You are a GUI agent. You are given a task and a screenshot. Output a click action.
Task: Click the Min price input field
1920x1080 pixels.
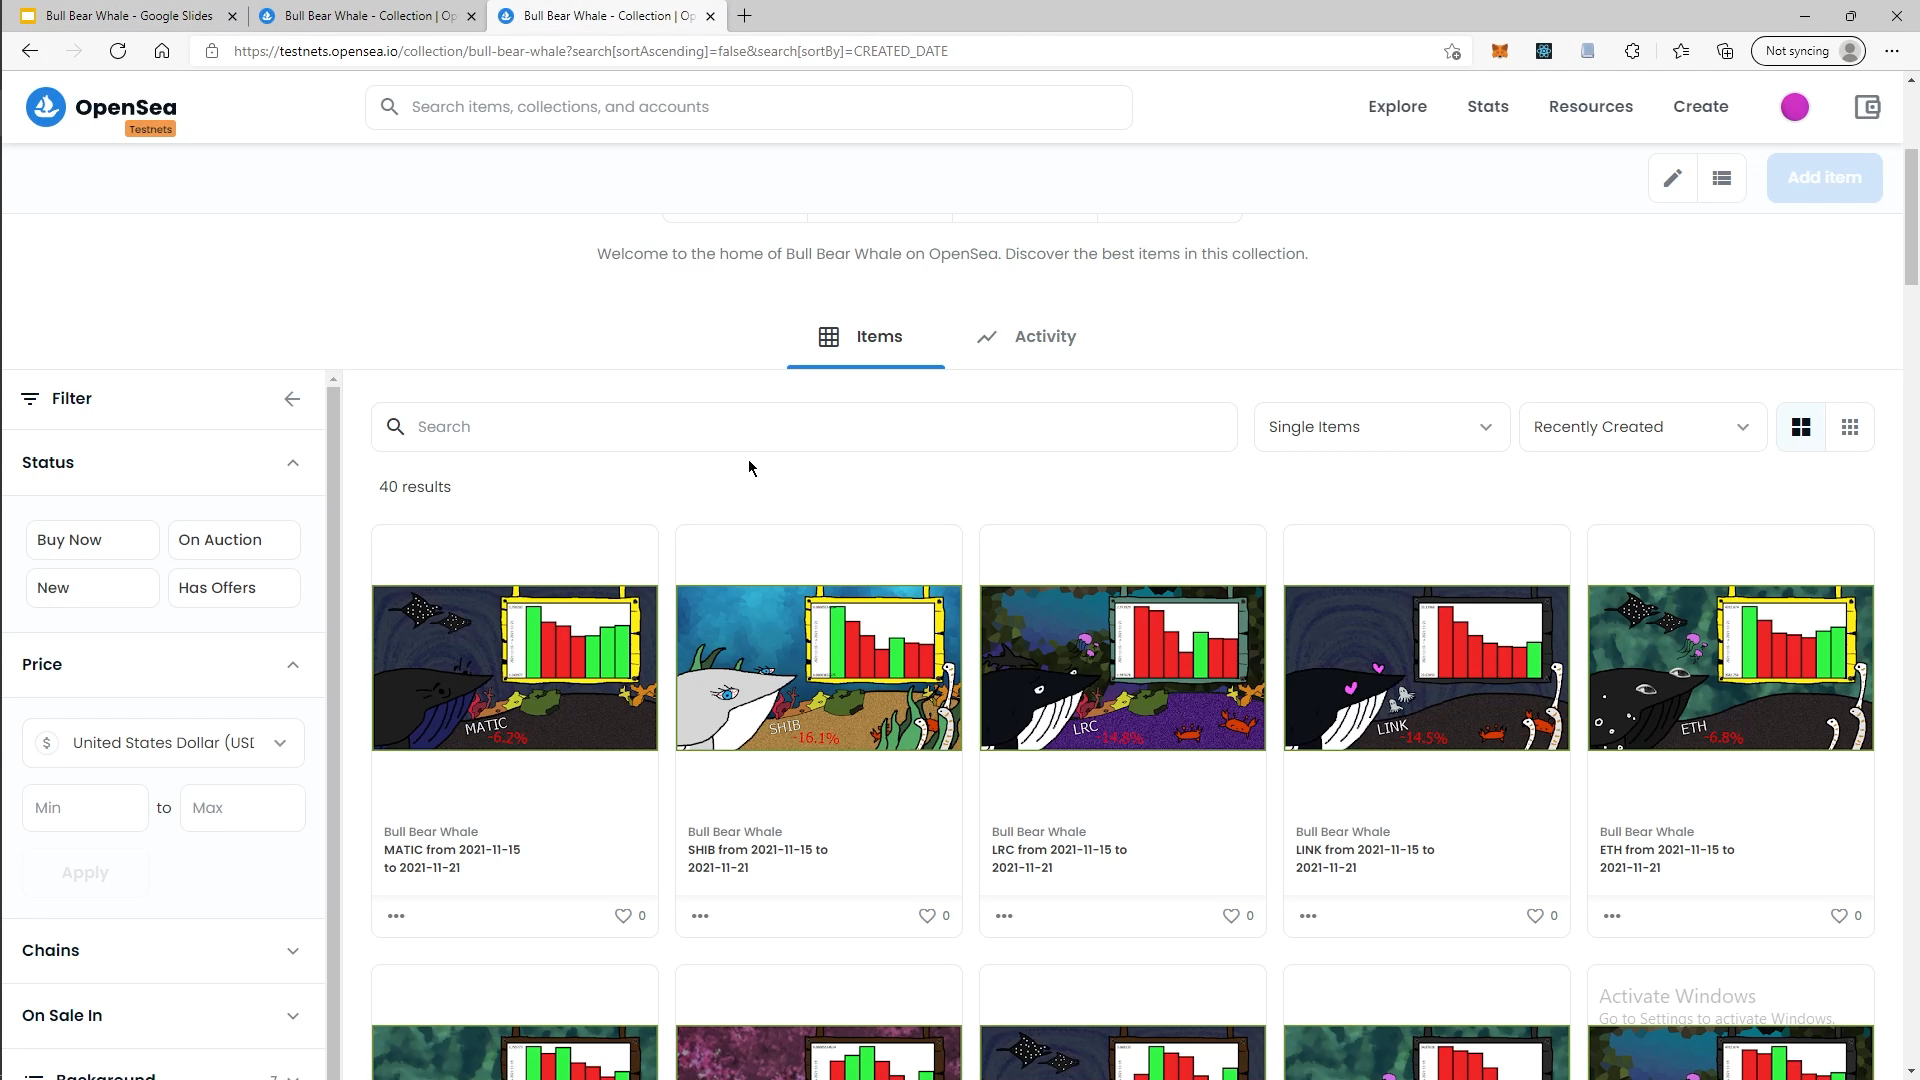click(85, 808)
